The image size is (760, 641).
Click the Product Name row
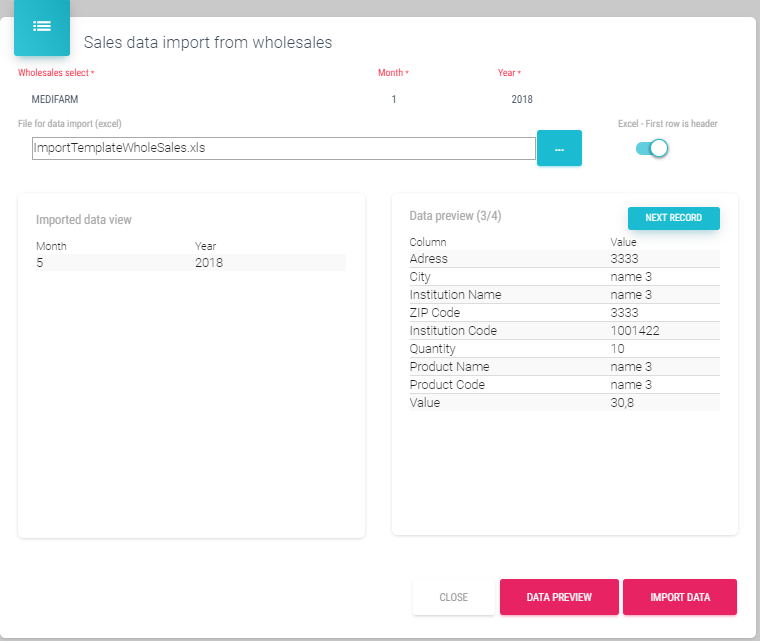tap(564, 367)
